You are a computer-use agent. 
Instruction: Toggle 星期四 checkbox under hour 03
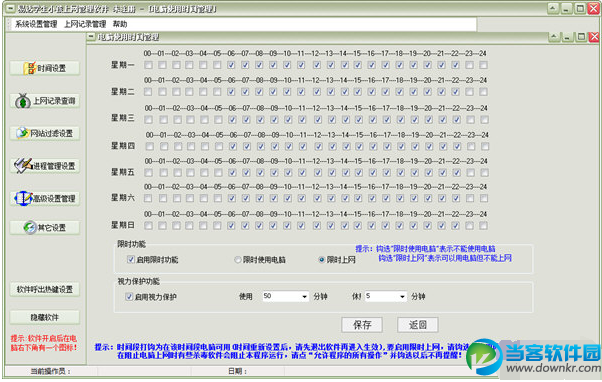(191, 146)
